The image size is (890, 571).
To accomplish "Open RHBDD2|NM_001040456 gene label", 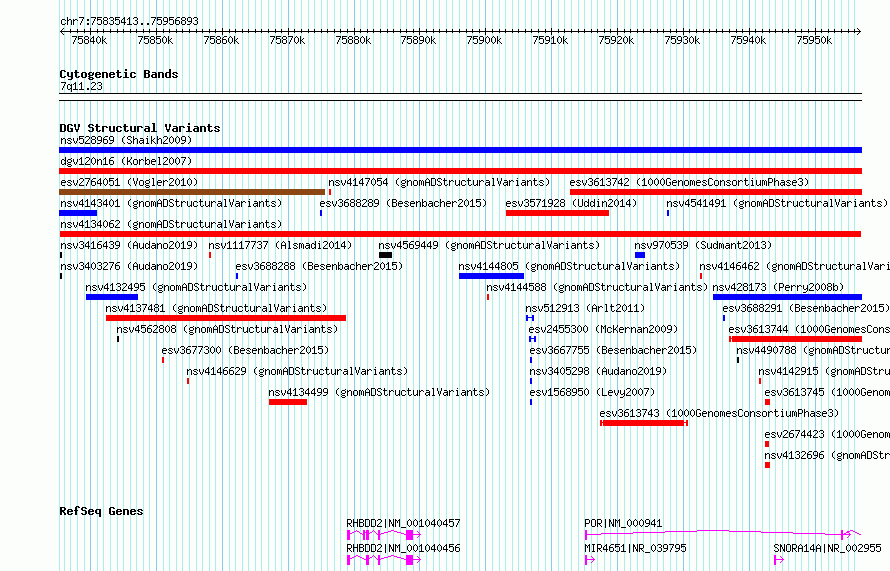I will (403, 548).
